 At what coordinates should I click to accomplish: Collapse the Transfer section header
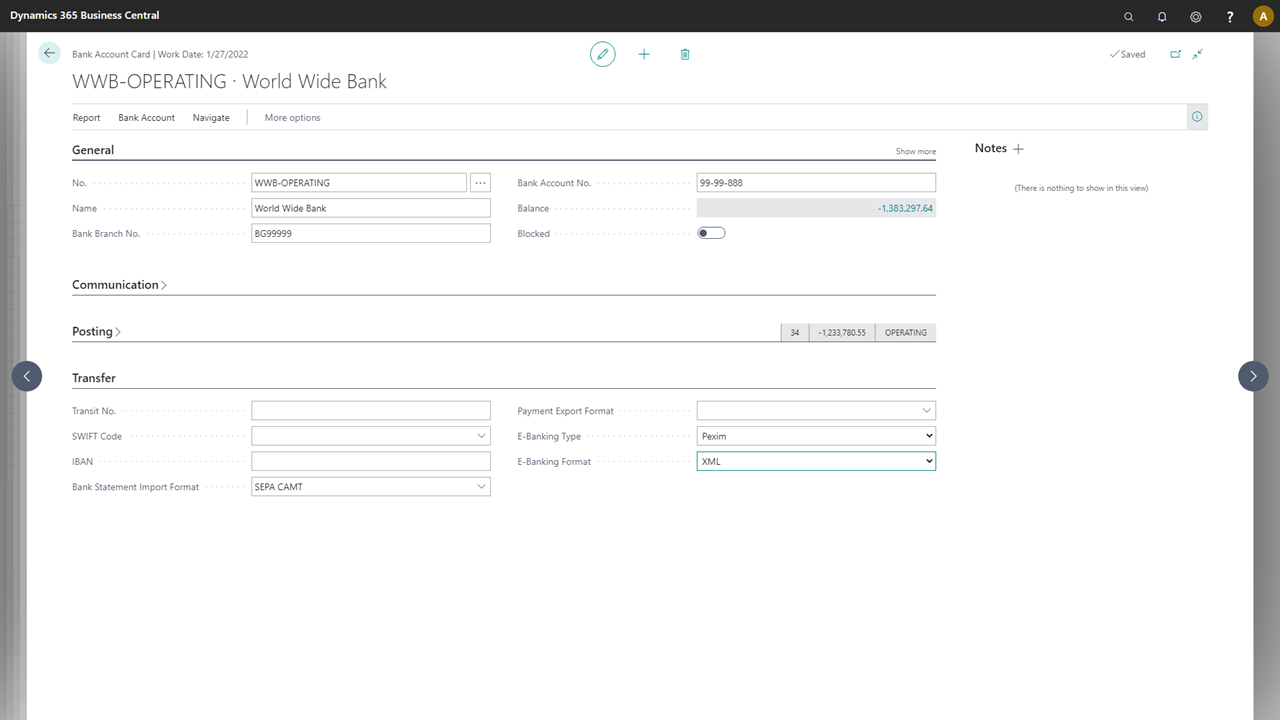tap(94, 378)
